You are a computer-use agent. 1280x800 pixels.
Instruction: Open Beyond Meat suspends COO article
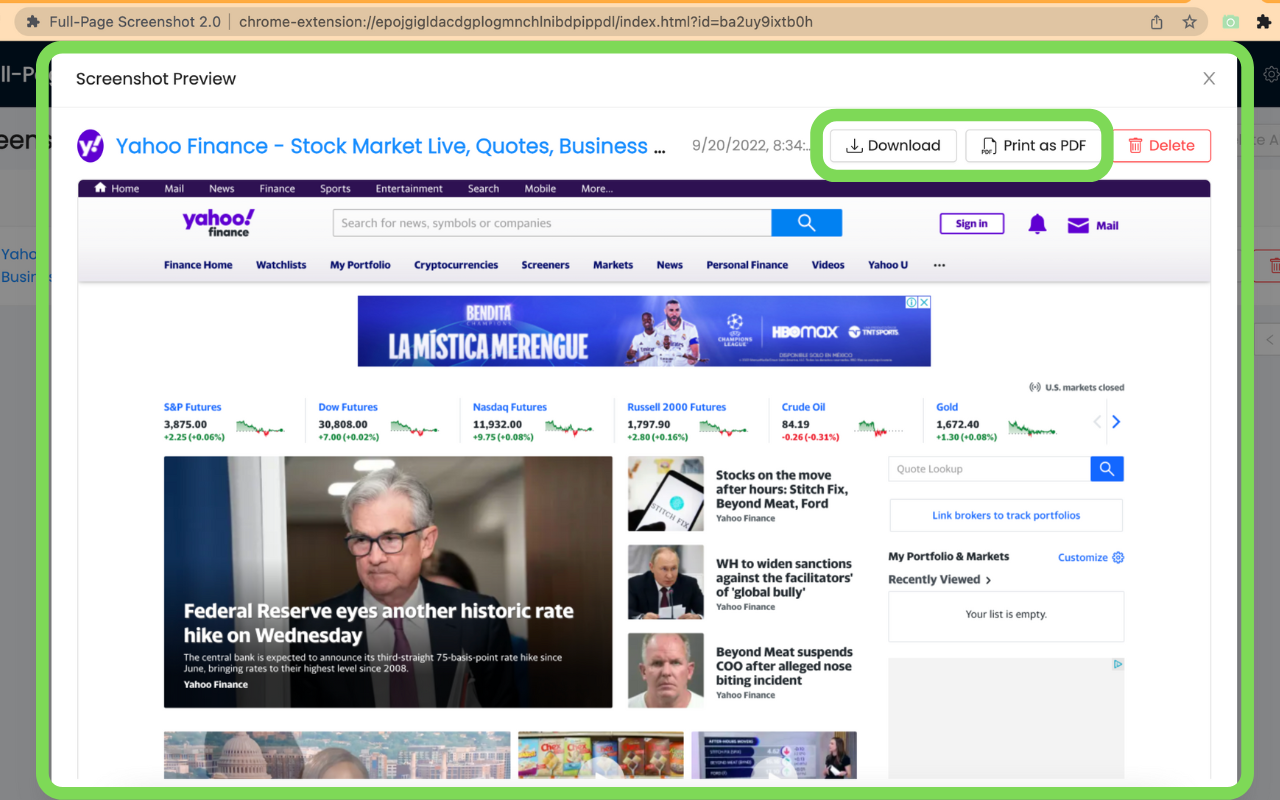click(784, 666)
